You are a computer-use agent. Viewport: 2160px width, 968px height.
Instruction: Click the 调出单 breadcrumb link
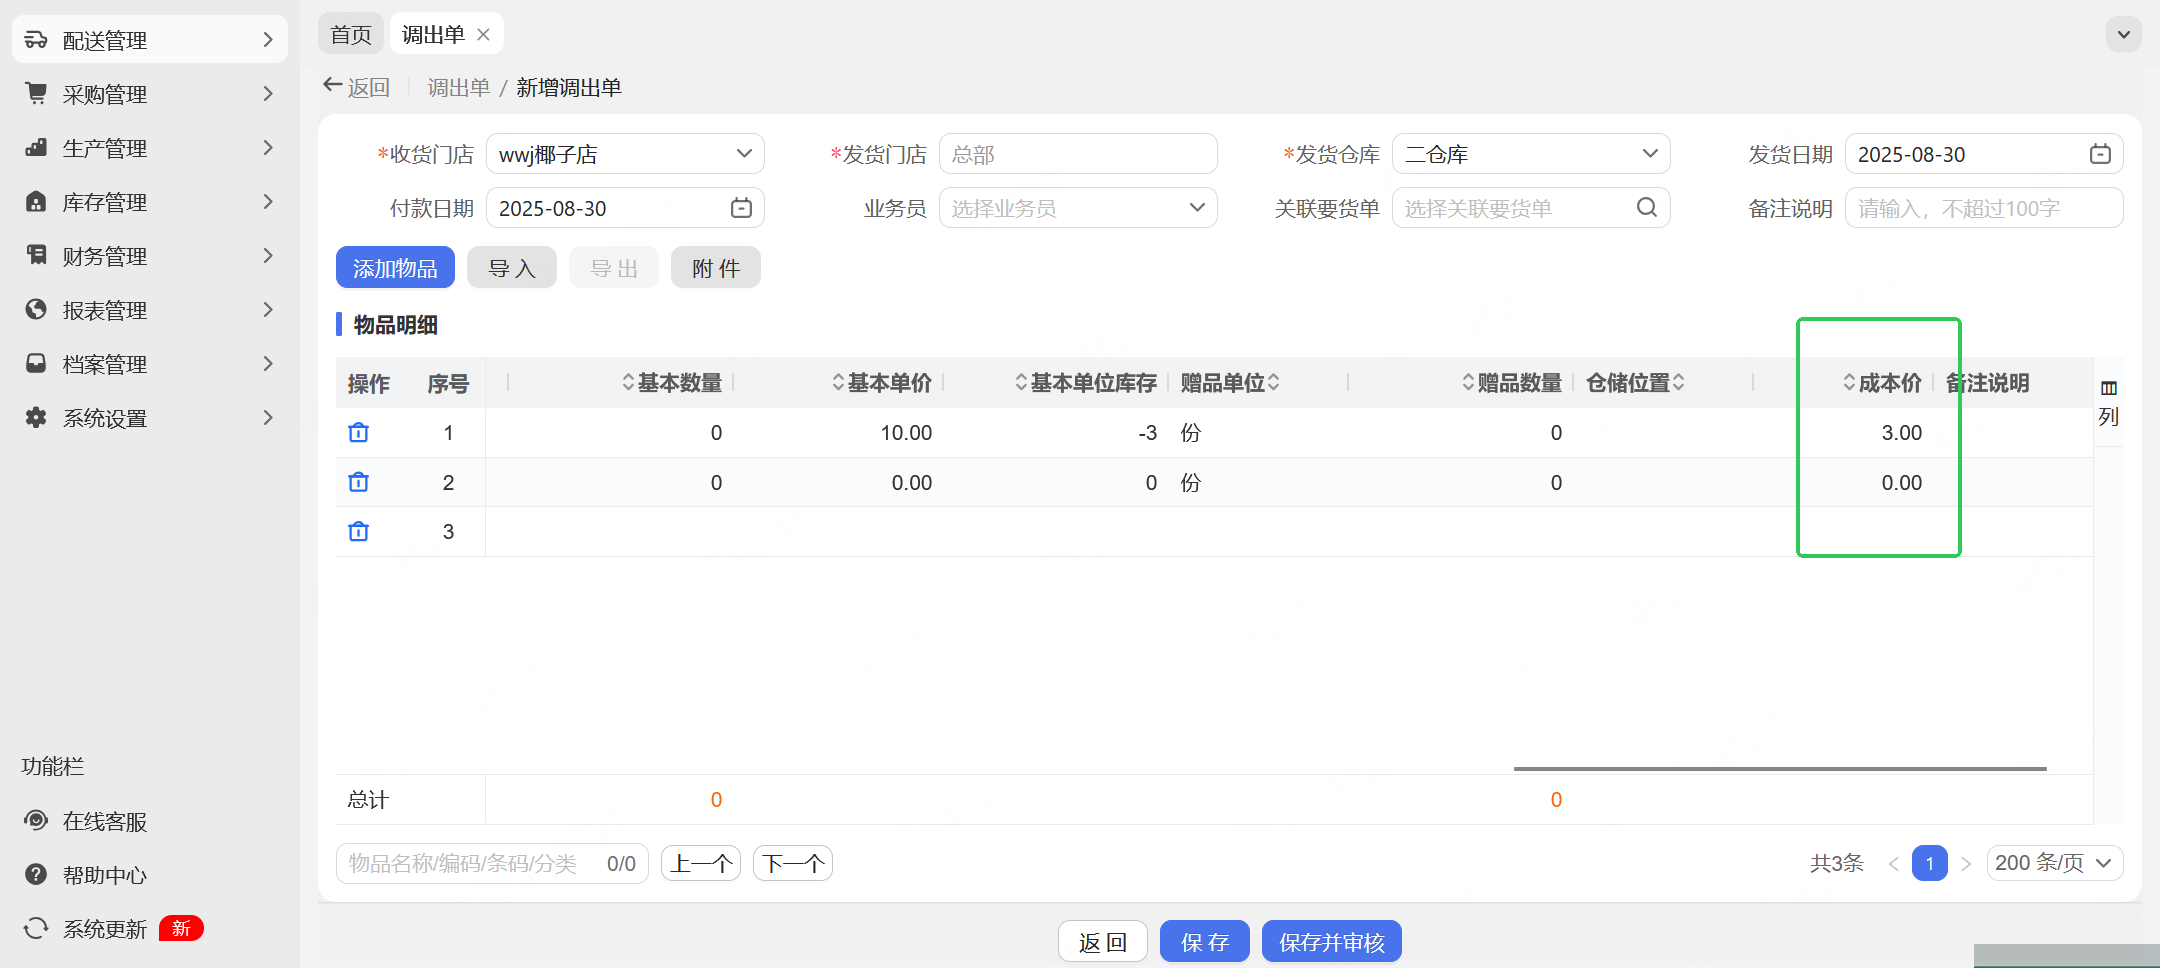pyautogui.click(x=459, y=88)
